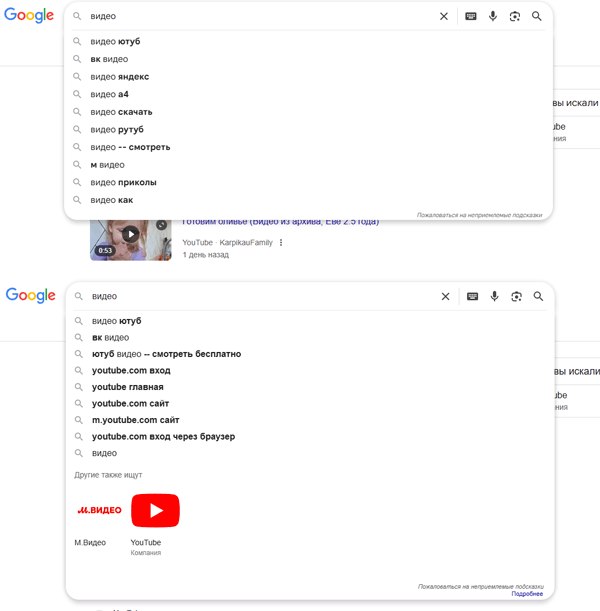This screenshot has height=611, width=600.
Task: Click the "Подробнее" link
Action: click(527, 594)
